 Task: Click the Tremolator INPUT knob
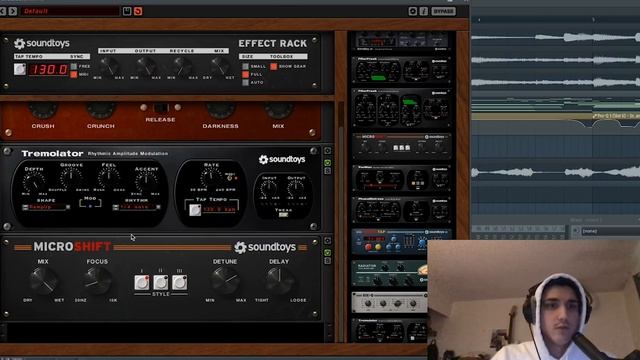269,188
